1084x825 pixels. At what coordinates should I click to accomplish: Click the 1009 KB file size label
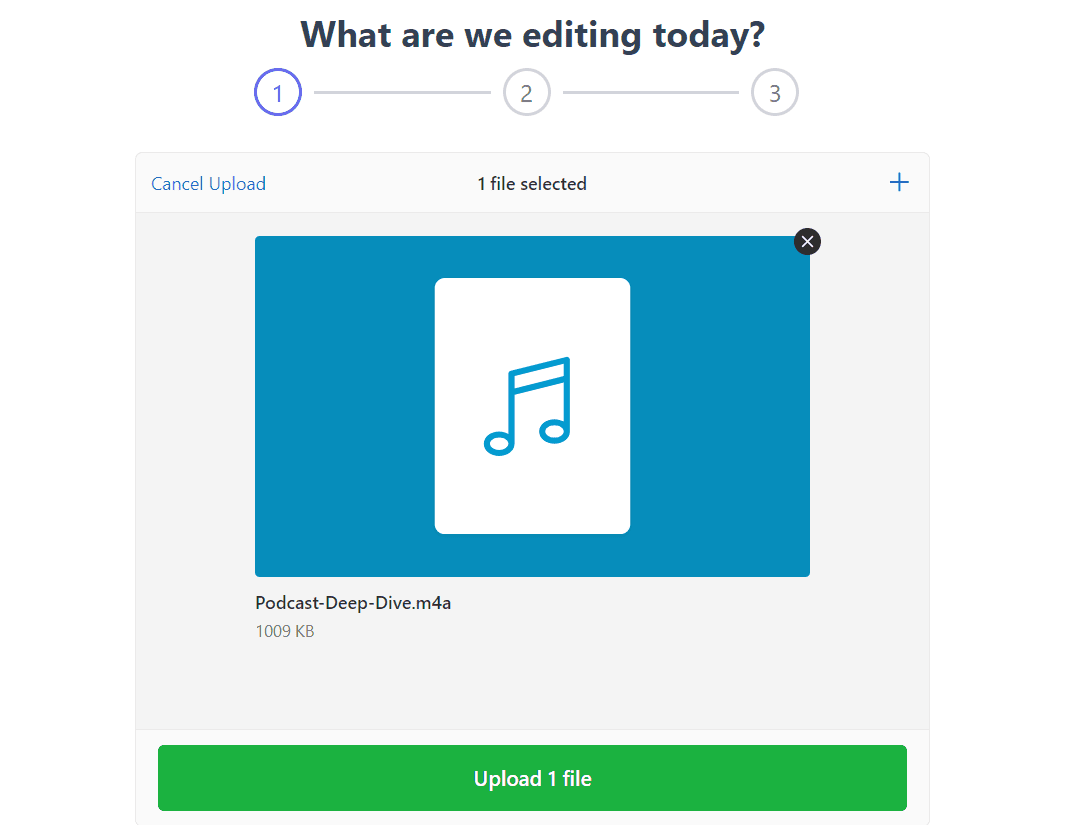[285, 631]
